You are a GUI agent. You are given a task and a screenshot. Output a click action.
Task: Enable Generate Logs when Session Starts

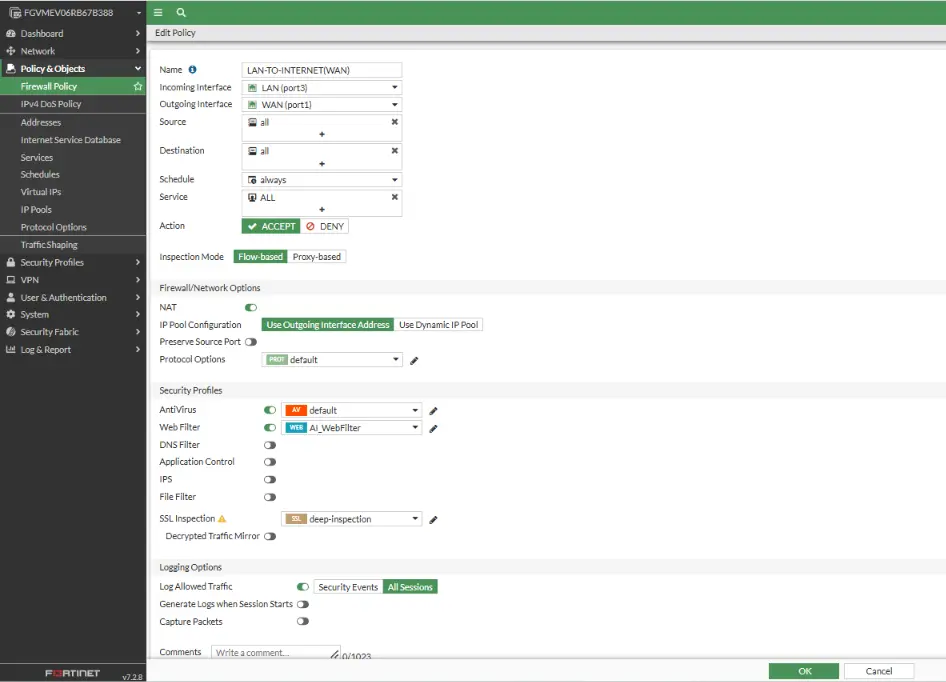point(303,604)
